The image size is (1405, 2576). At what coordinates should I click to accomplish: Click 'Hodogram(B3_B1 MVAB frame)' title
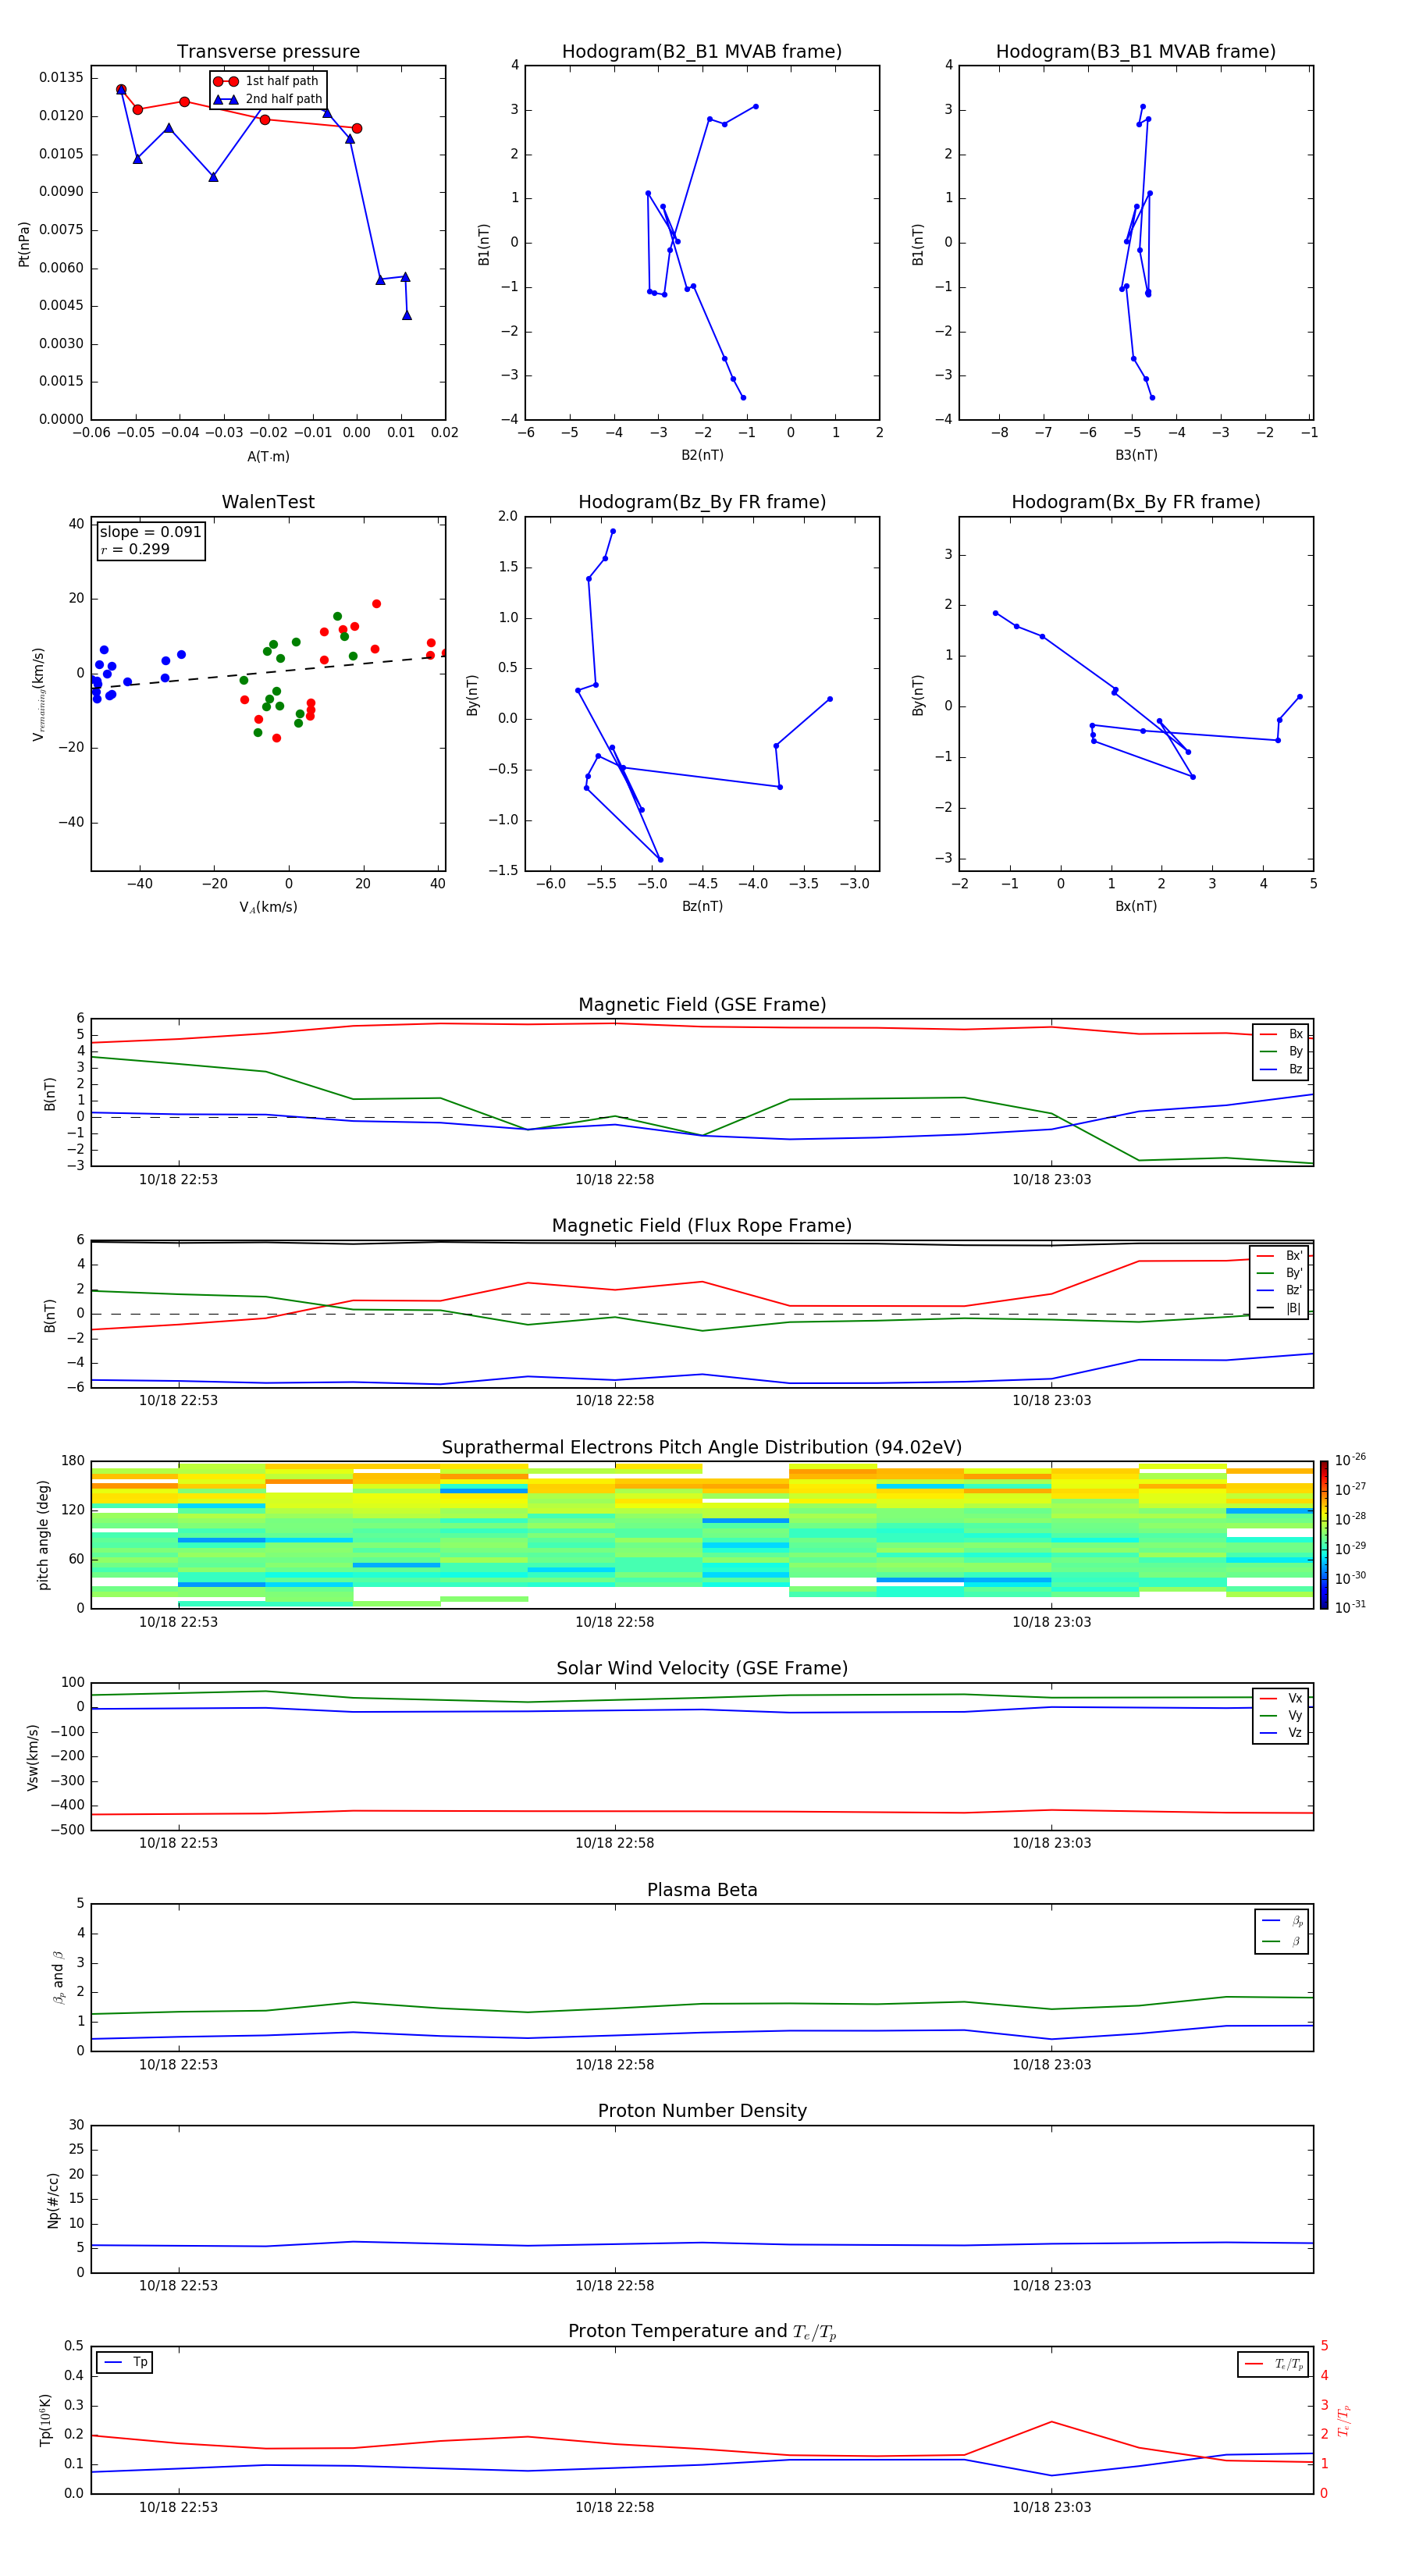[1136, 52]
